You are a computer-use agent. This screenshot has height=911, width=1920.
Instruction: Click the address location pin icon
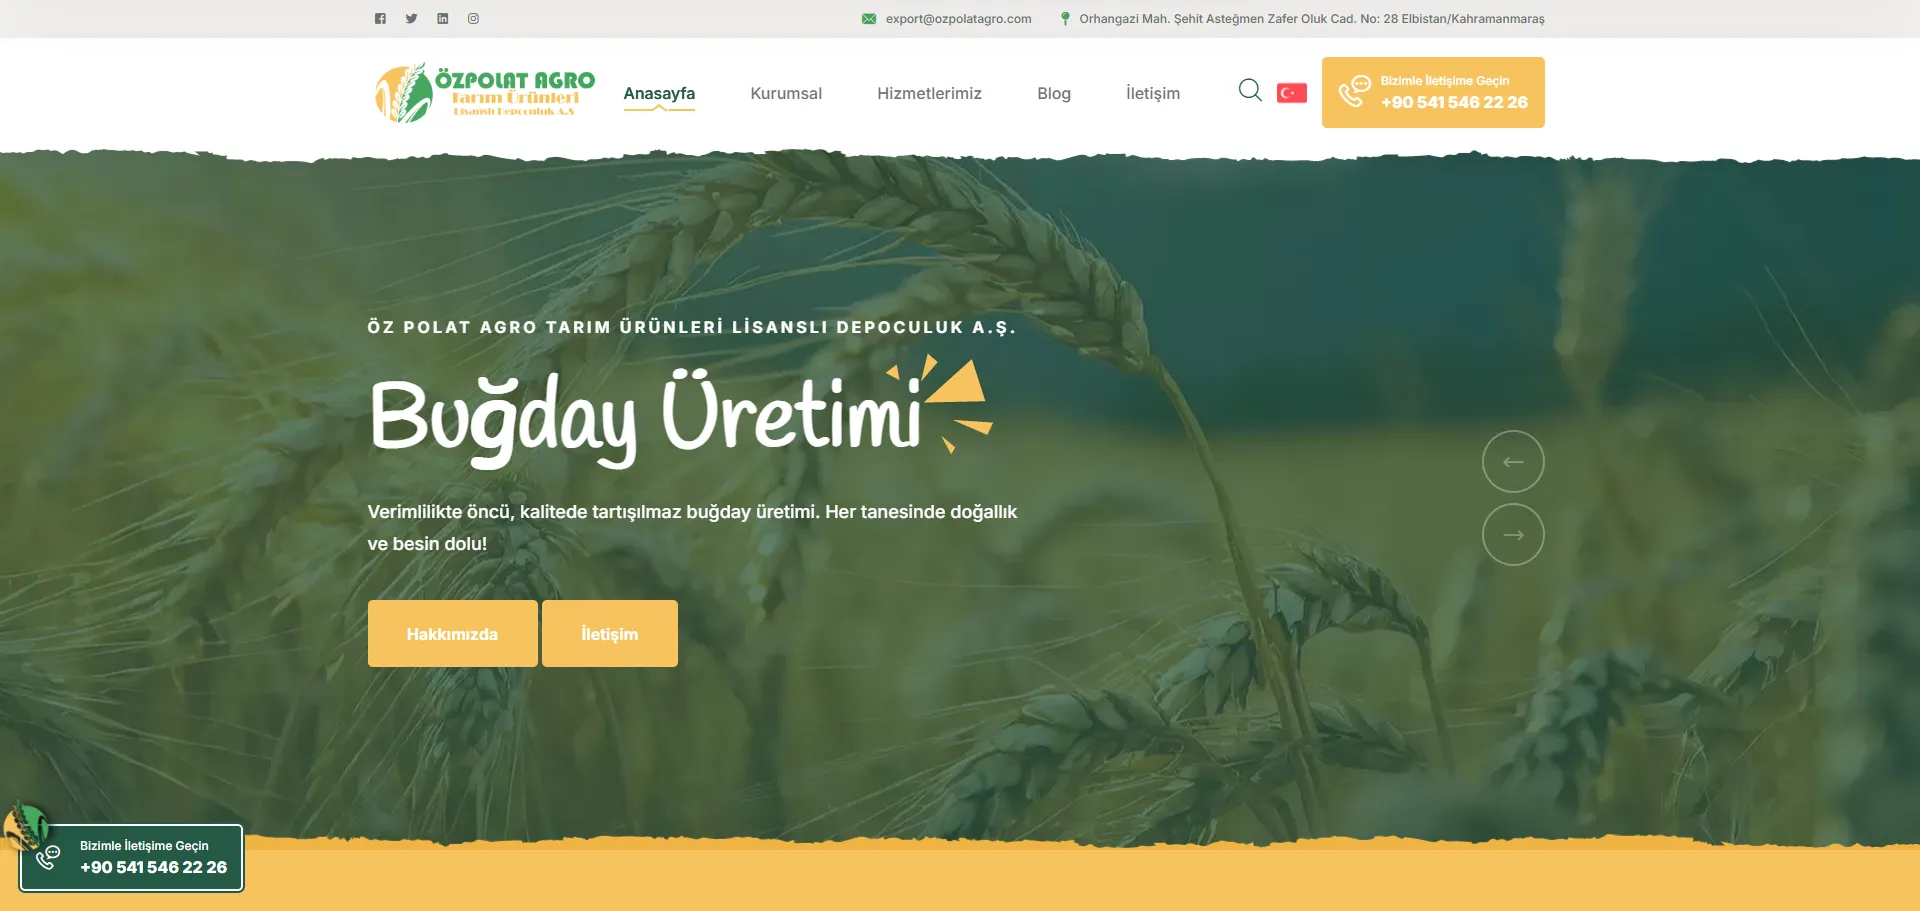[x=1065, y=19]
